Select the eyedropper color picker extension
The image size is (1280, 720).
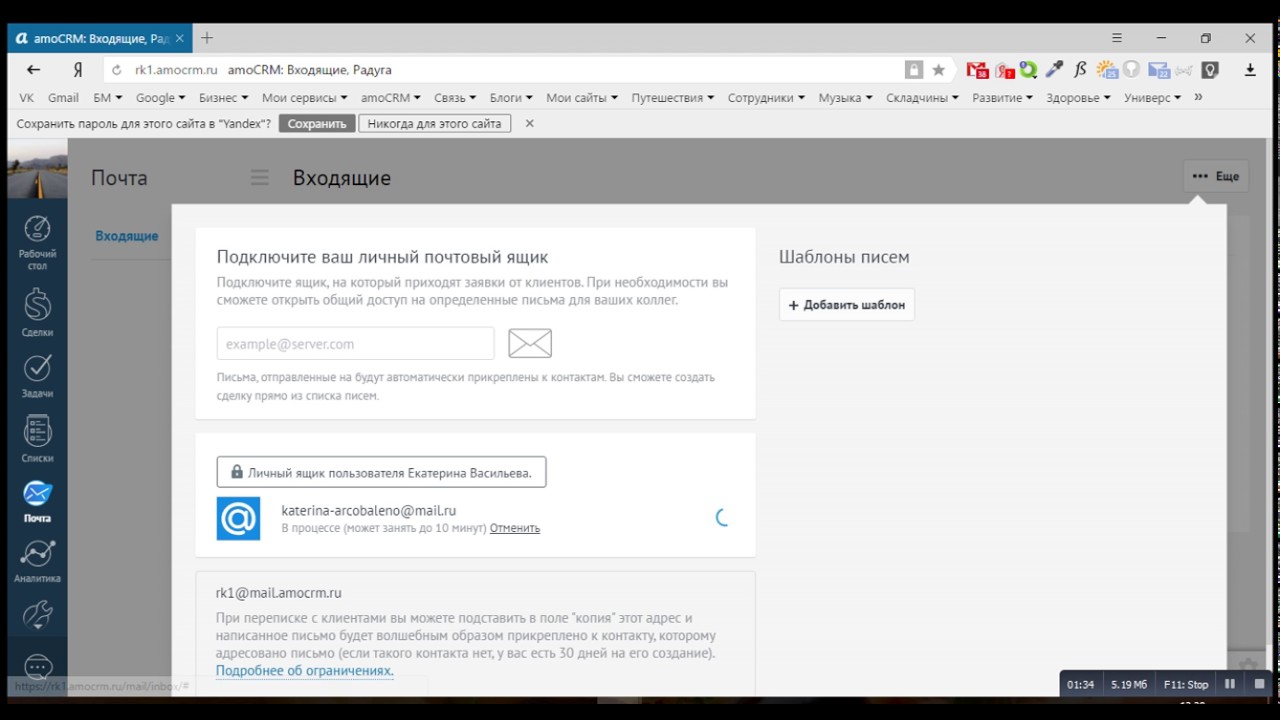point(1054,70)
